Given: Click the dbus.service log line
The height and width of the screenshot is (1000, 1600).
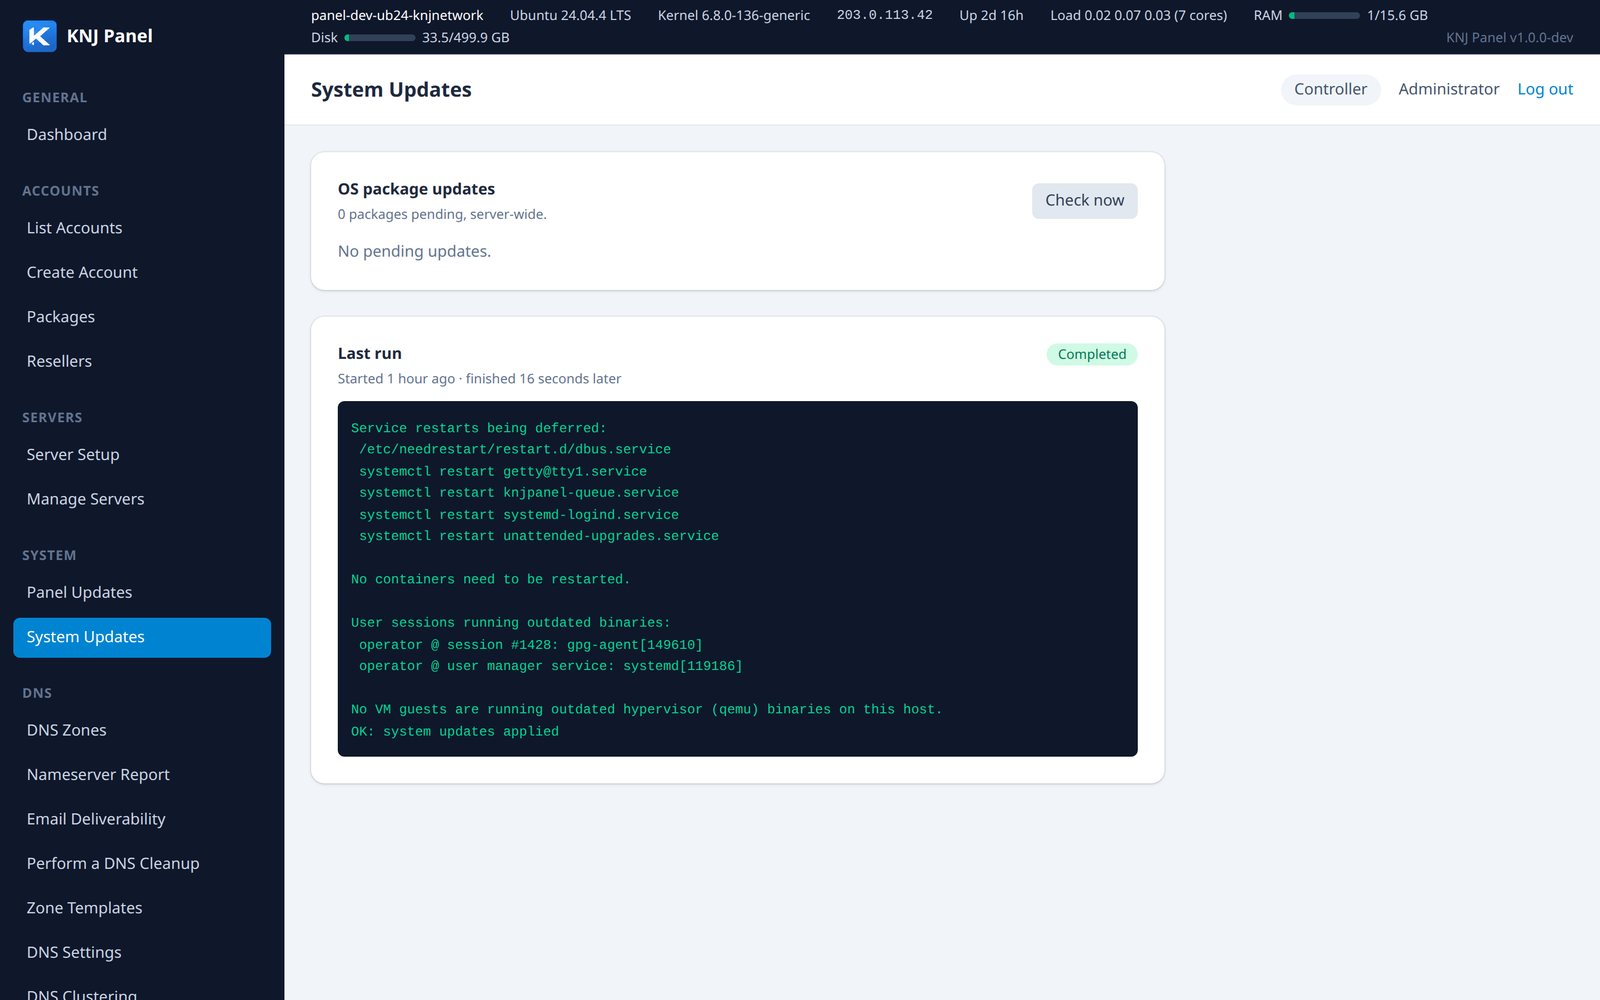Looking at the screenshot, I should [x=515, y=450].
